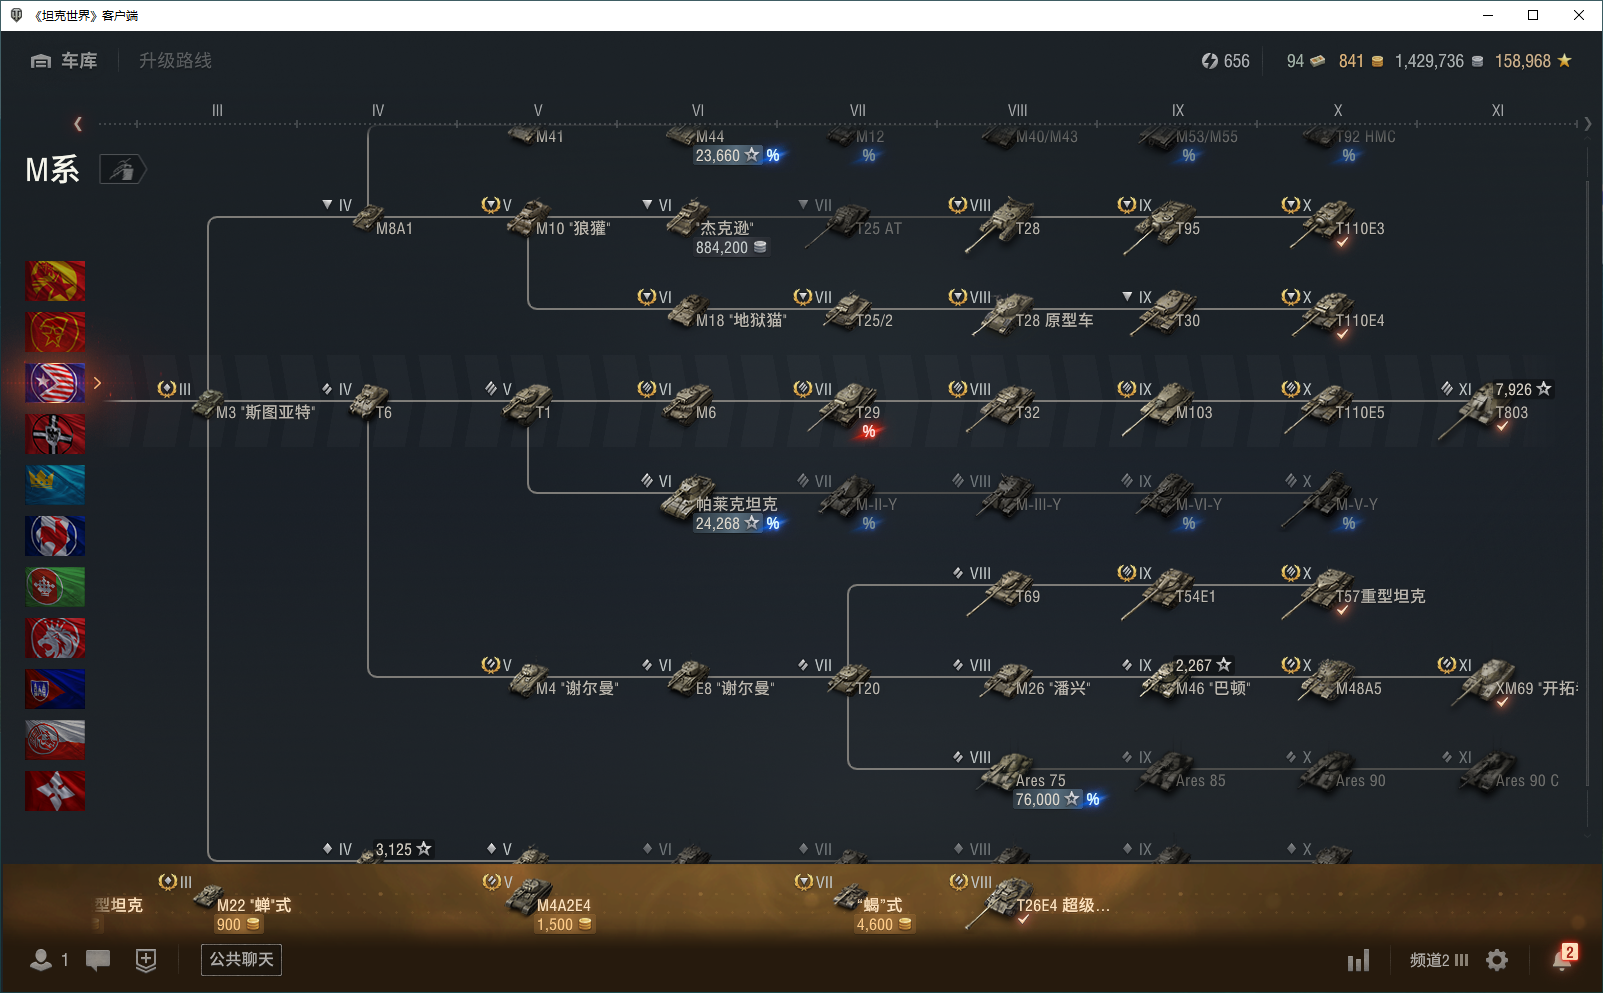Select the Swedish crown nation flag
1603x993 pixels.
coord(55,485)
